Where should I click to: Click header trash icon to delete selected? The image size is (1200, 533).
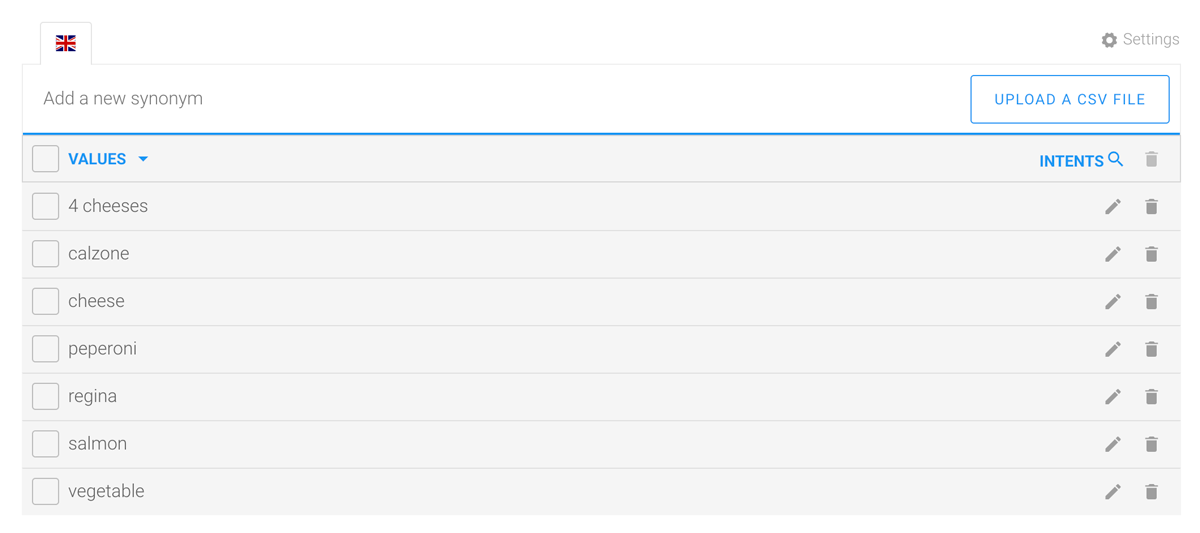(x=1151, y=159)
